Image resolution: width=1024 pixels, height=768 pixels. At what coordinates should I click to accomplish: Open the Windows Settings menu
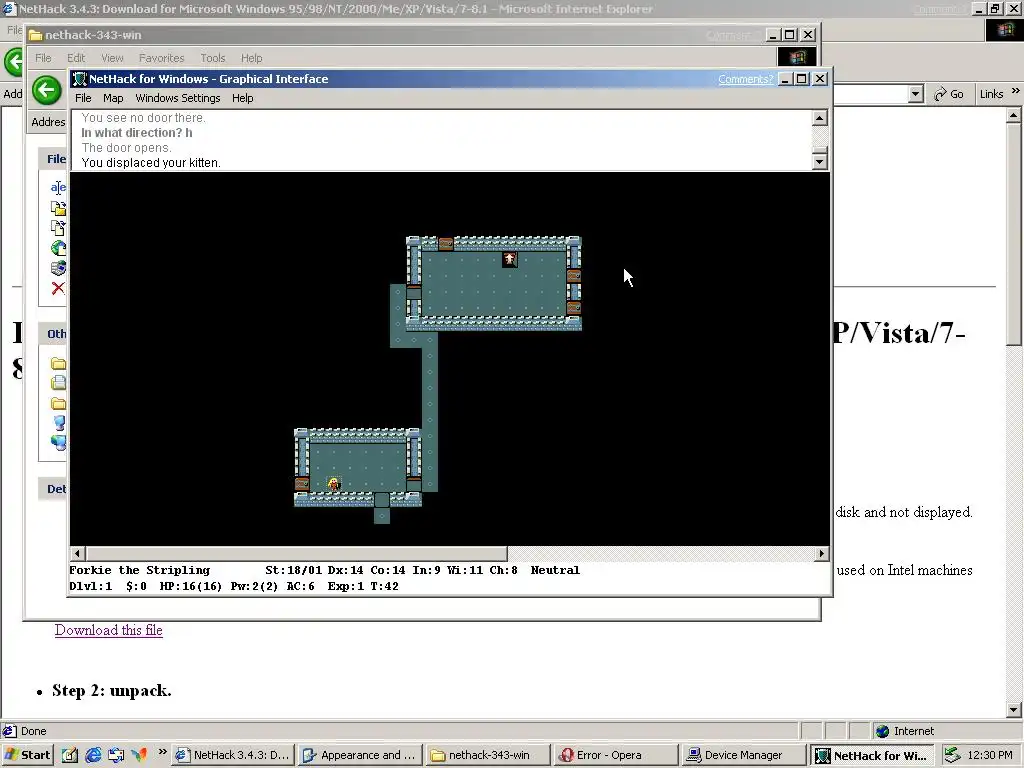pyautogui.click(x=178, y=98)
